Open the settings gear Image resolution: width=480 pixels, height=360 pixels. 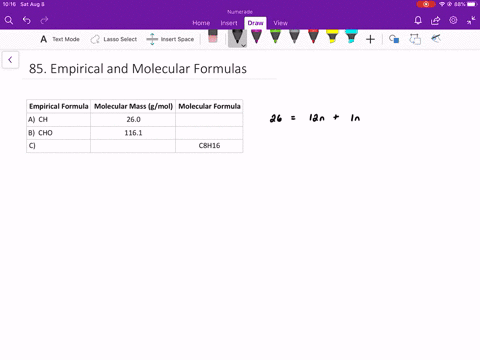453,20
